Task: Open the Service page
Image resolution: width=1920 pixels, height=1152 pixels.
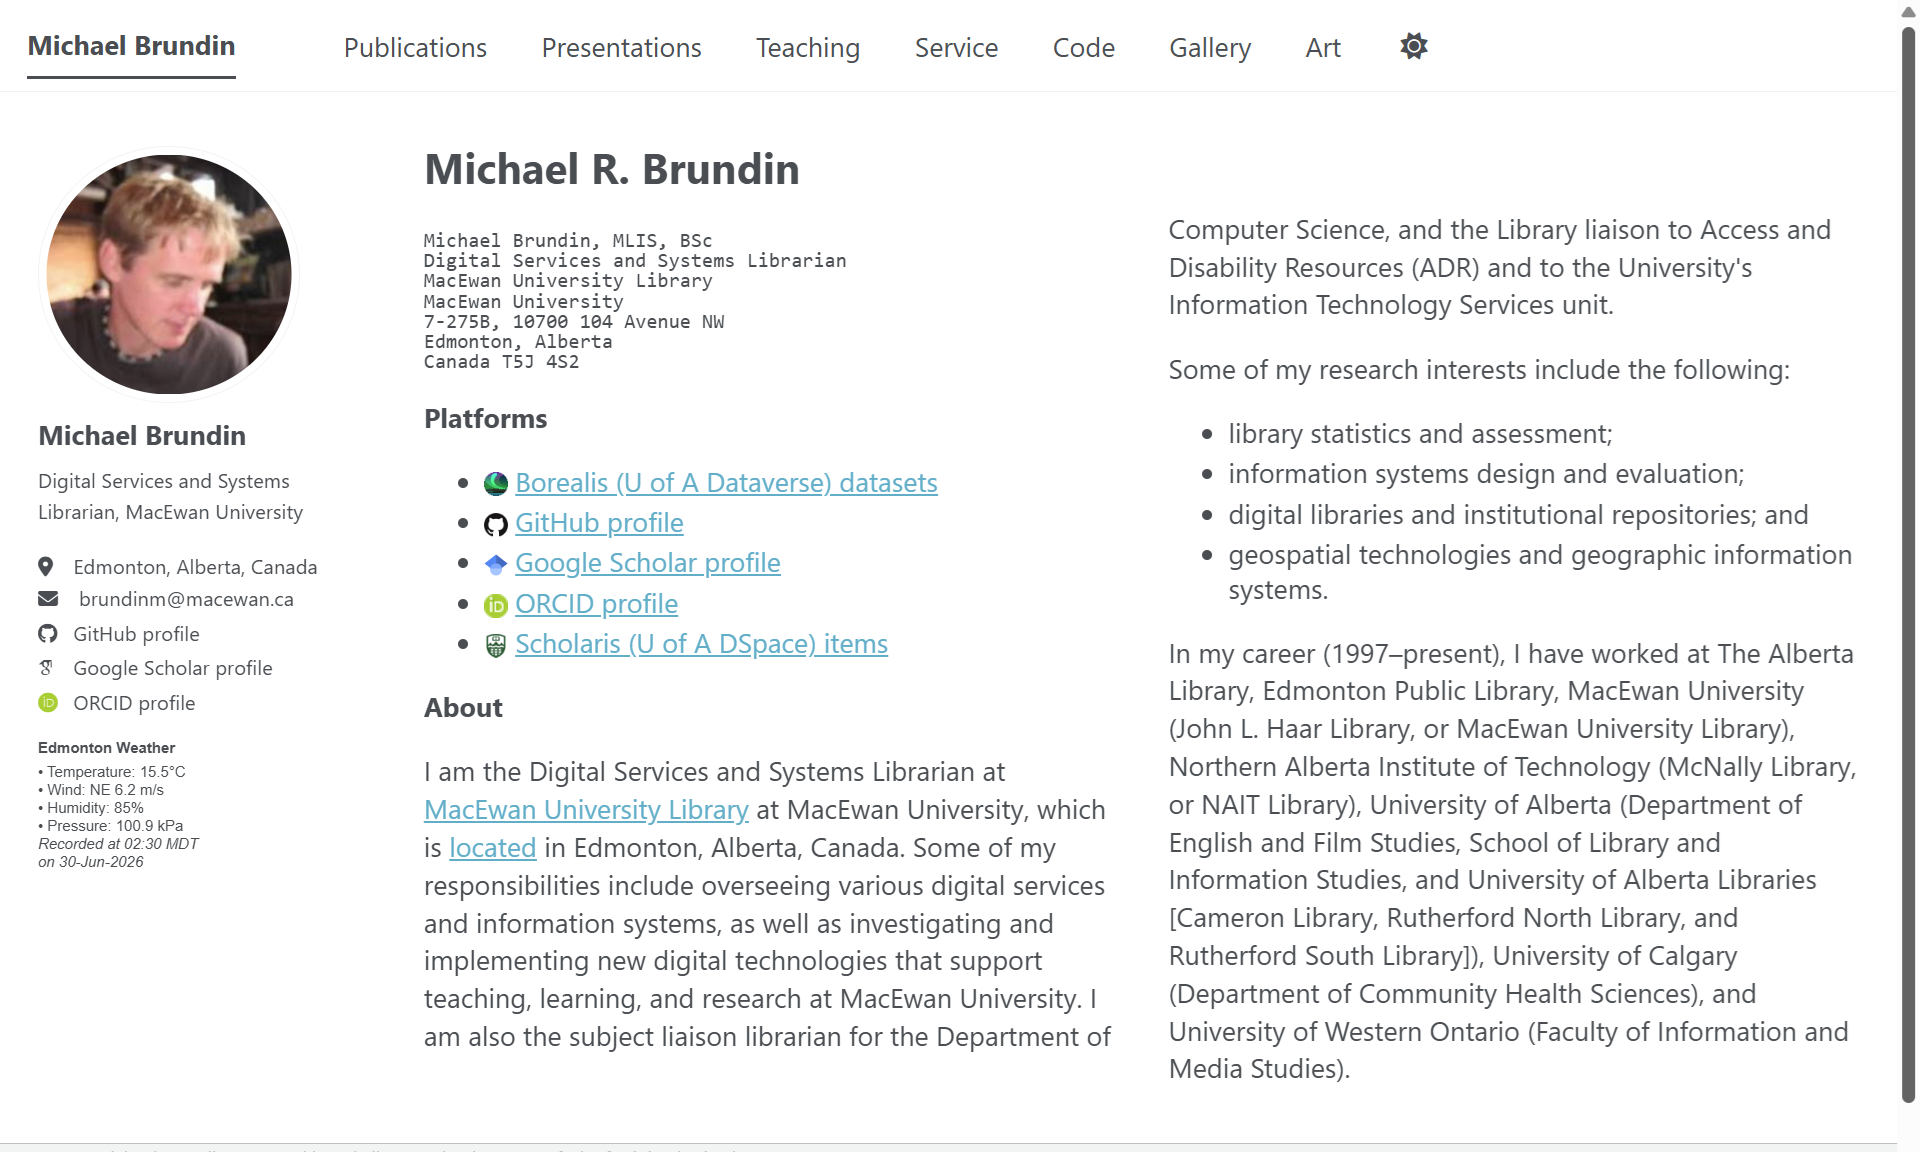Action: pos(956,47)
